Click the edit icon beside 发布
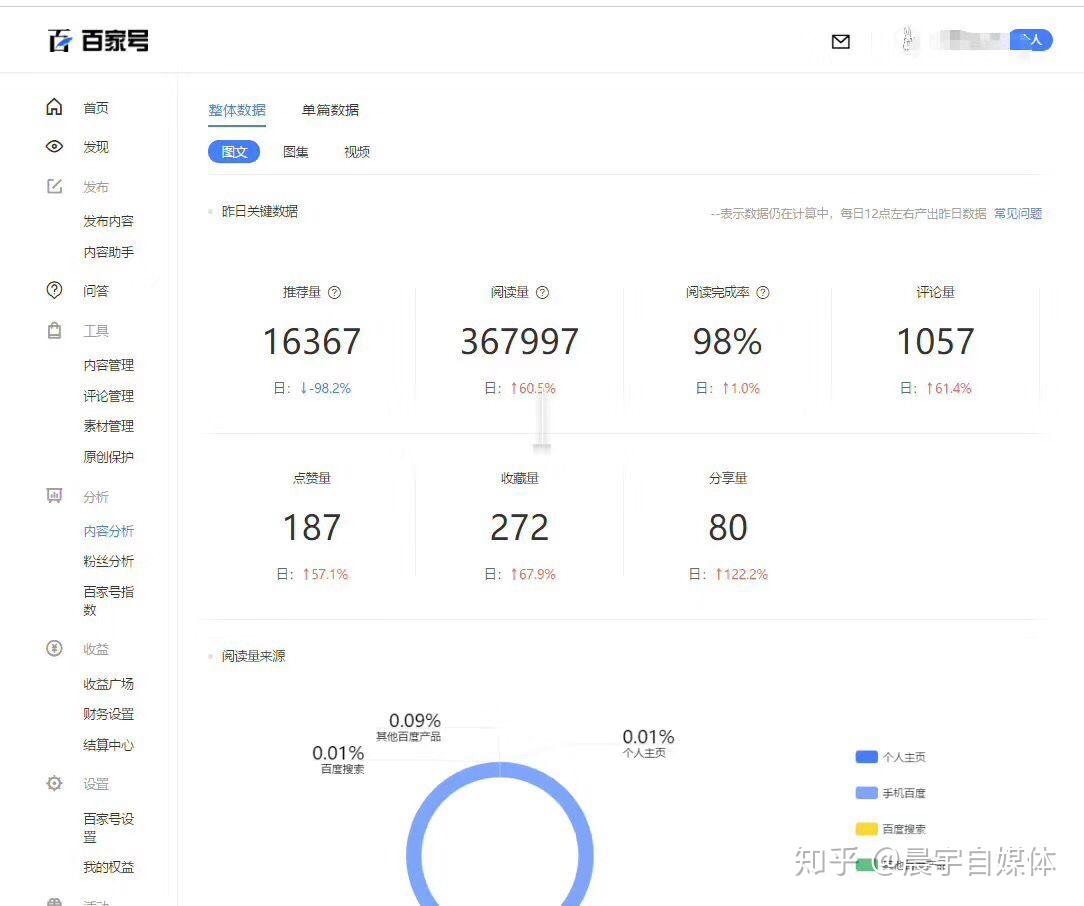Screen dimensions: 1084x906 coord(54,186)
